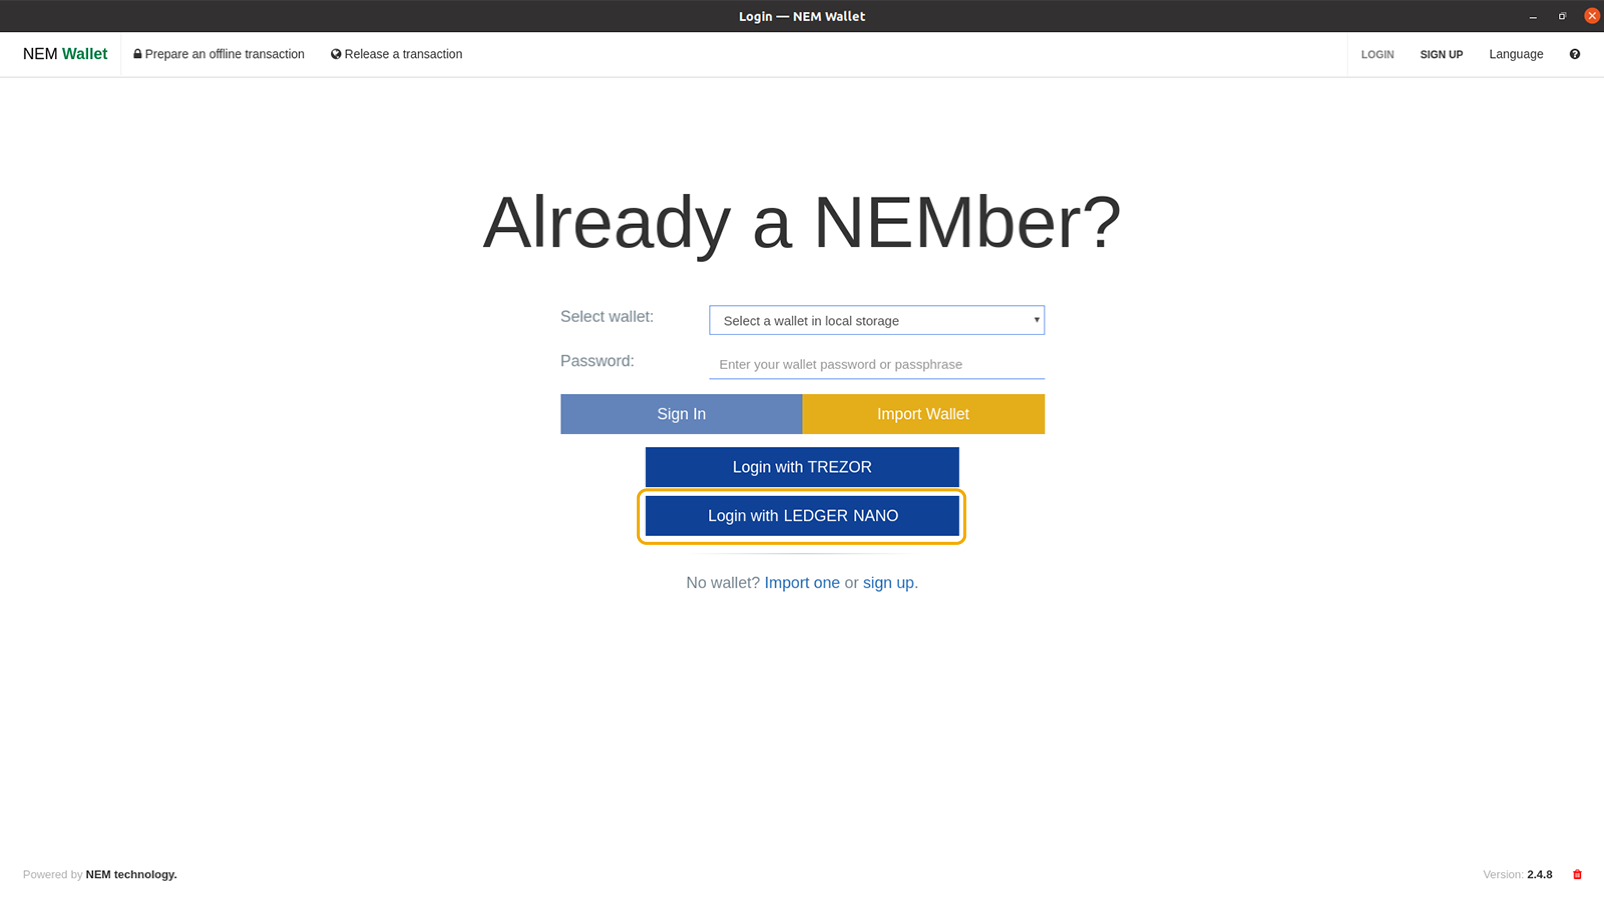Choose Login with TREZOR

tap(802, 467)
